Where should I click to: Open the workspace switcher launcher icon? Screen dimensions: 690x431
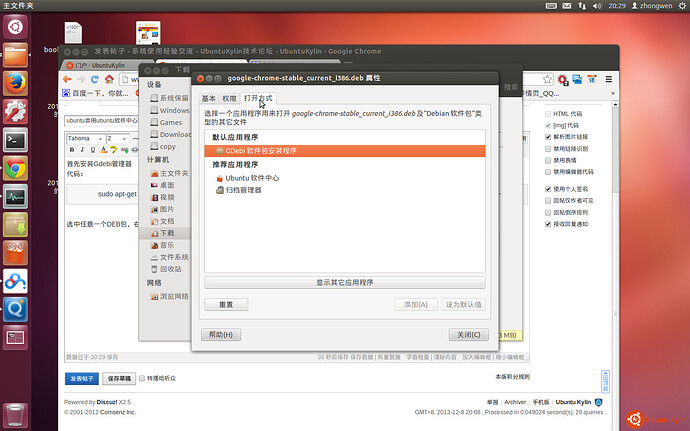coord(15,338)
